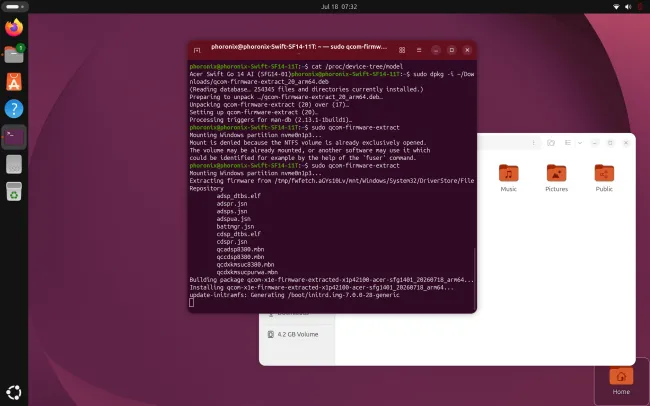Close the Terminal window
The height and width of the screenshot is (406, 650).
[x=467, y=50]
